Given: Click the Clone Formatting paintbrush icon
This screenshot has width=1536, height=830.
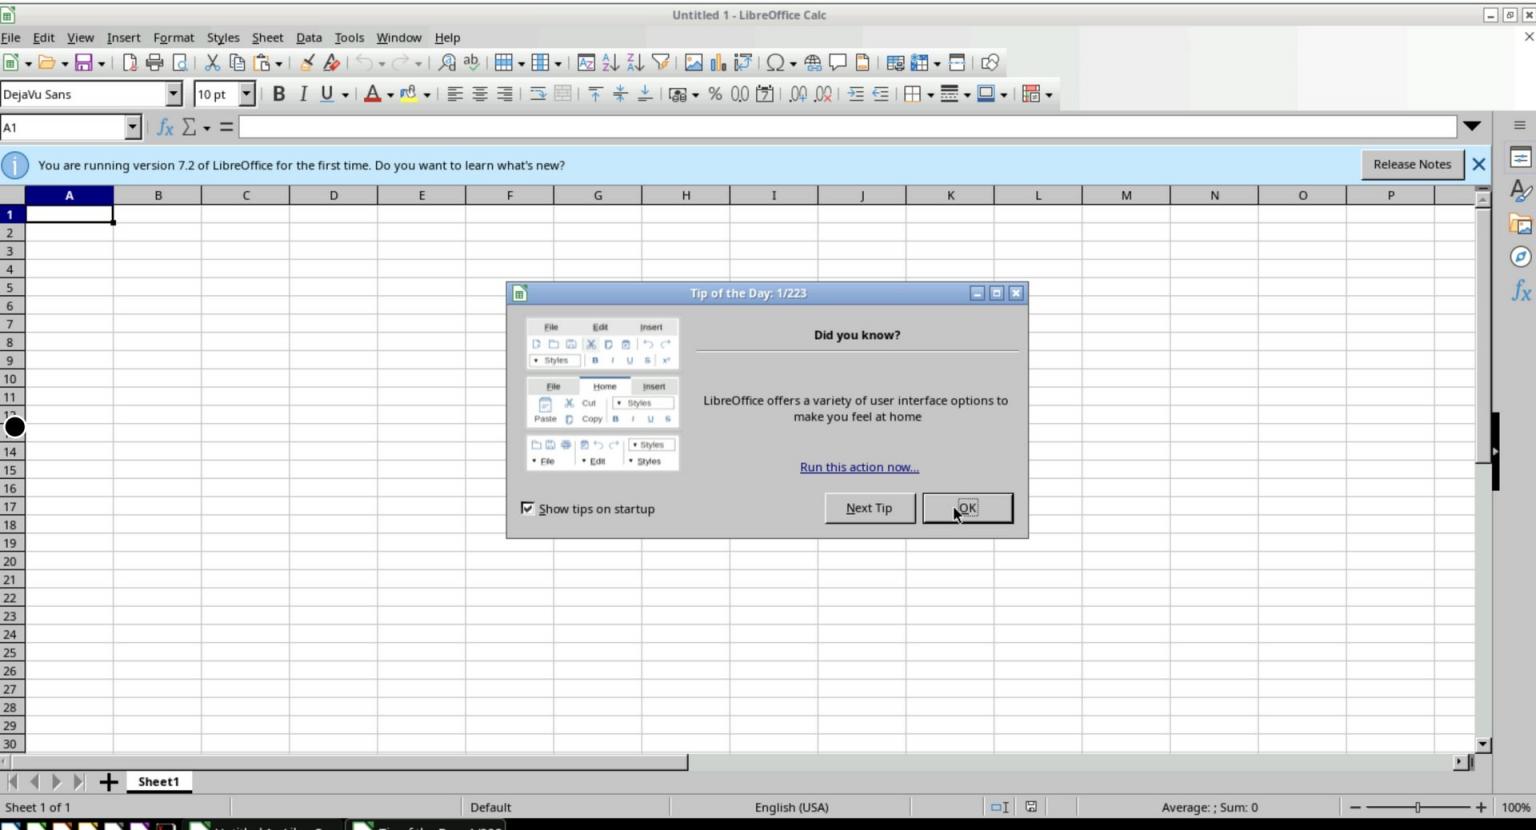Looking at the screenshot, I should tap(307, 63).
